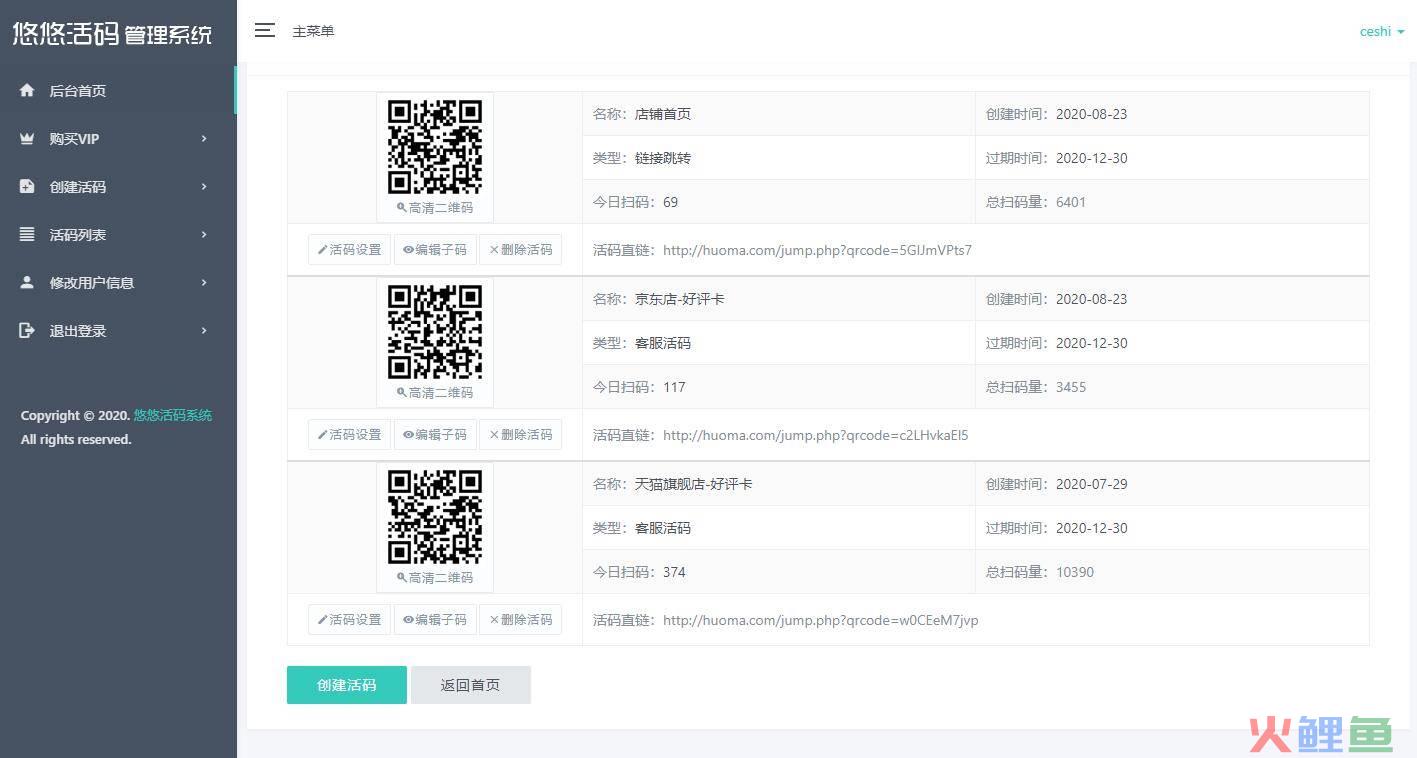Click the QR code for 店铺首页

[435, 147]
